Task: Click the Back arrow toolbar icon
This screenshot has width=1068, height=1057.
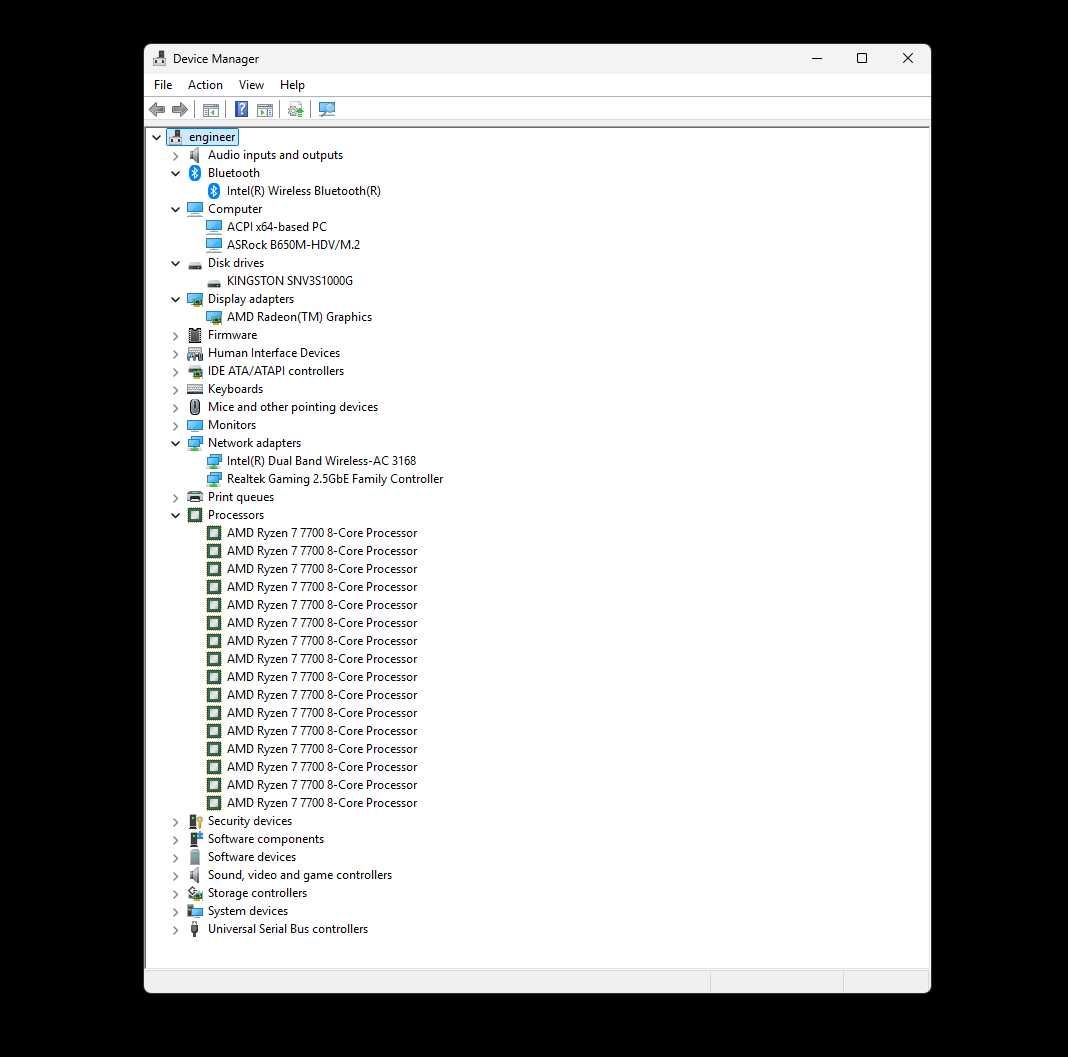Action: pos(157,110)
